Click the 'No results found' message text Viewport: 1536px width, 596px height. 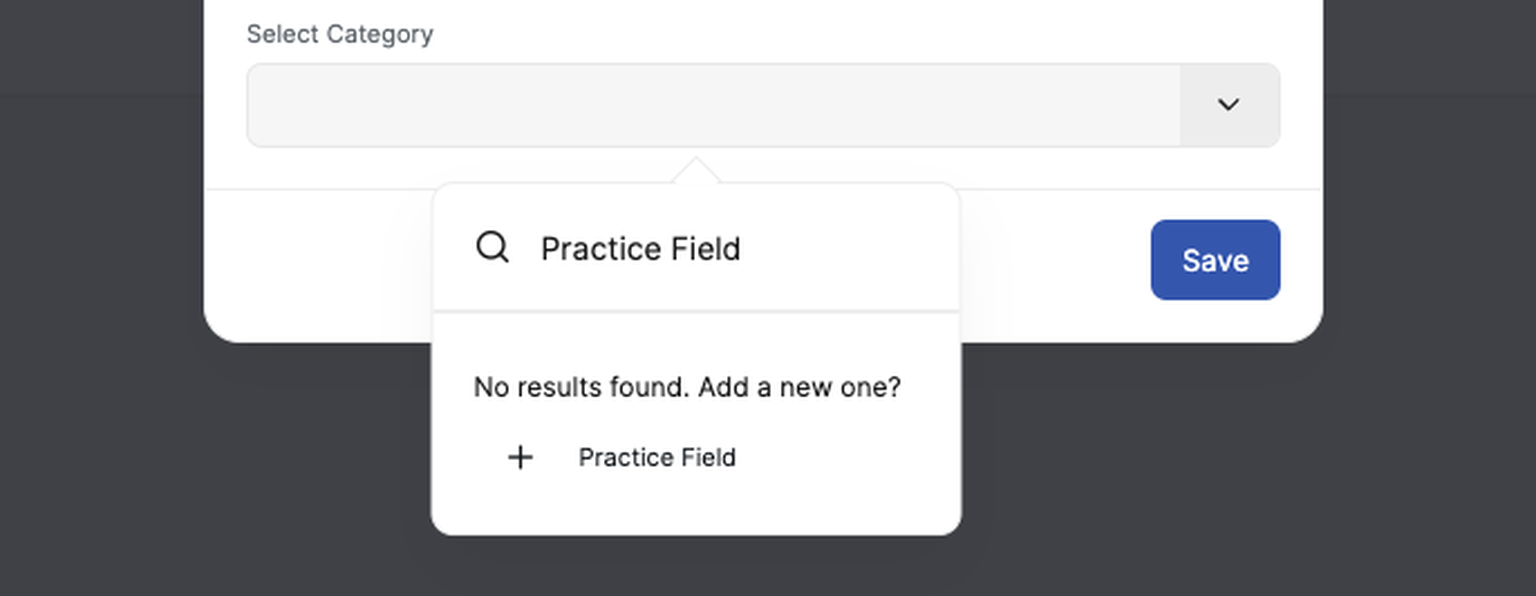(x=582, y=387)
